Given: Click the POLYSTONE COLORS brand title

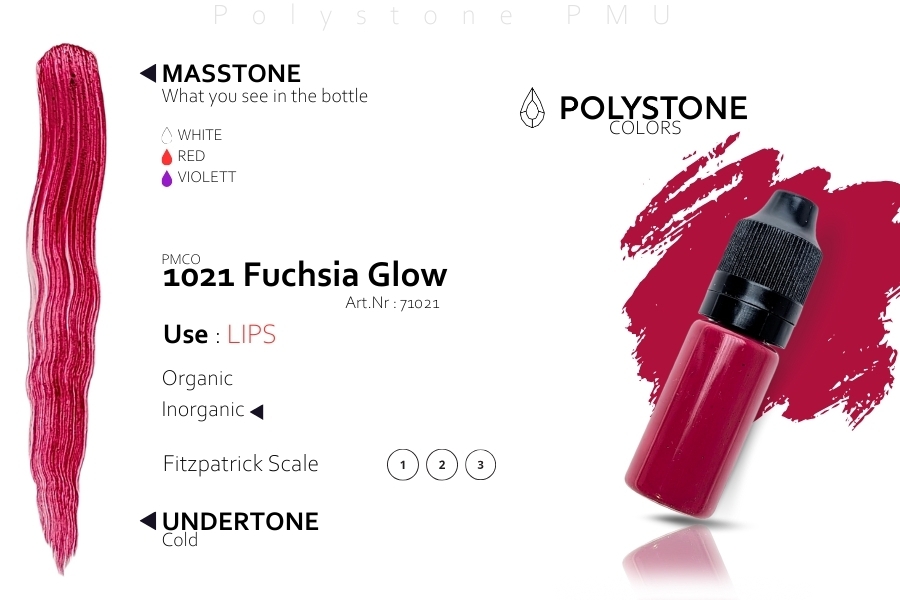Looking at the screenshot, I should pyautogui.click(x=653, y=114).
